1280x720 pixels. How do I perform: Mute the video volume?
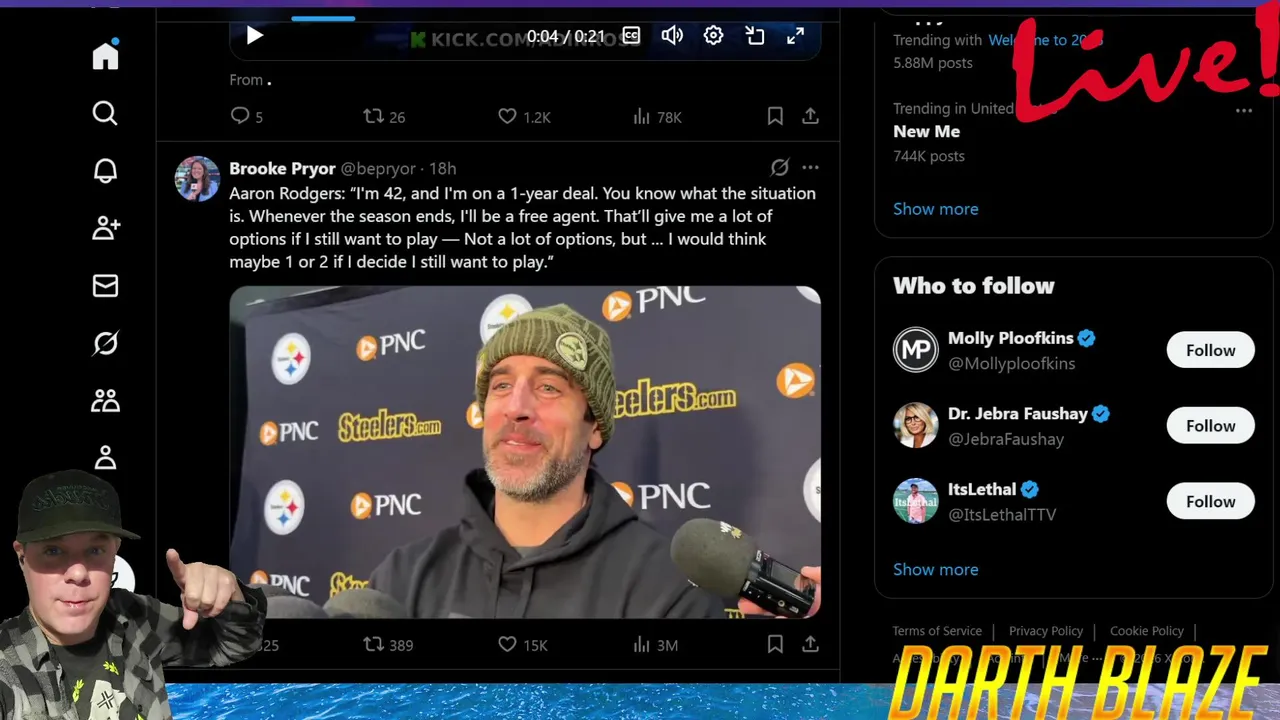click(672, 36)
